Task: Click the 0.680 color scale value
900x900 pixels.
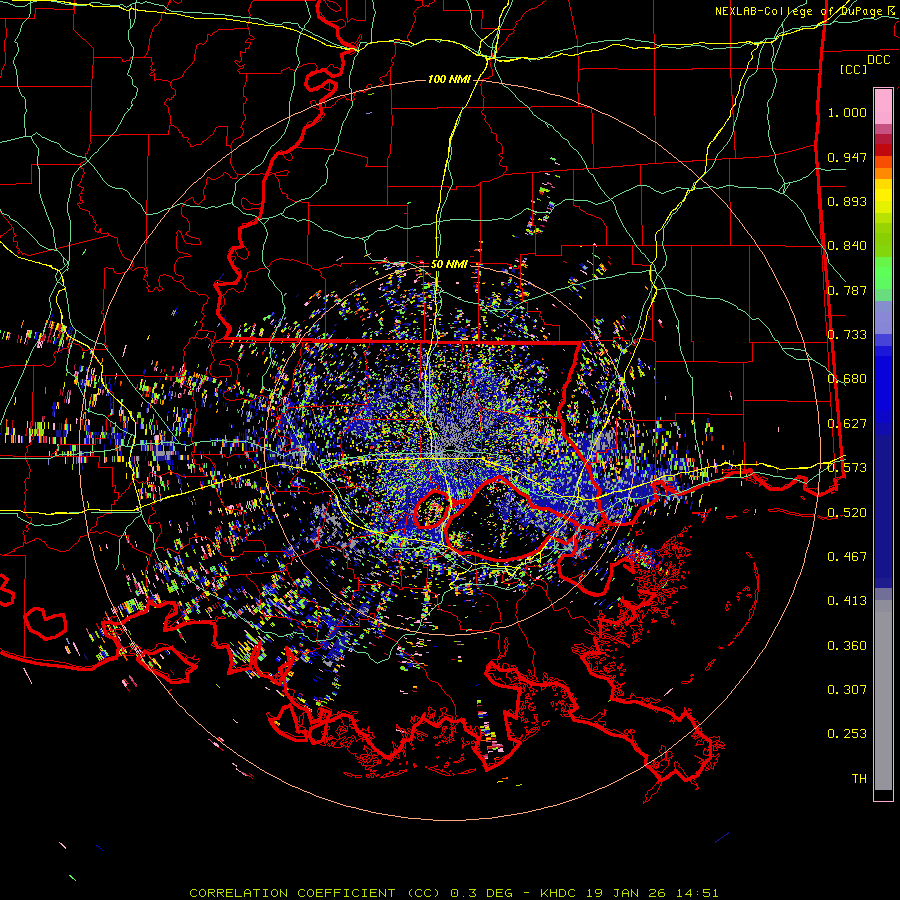Action: click(847, 379)
